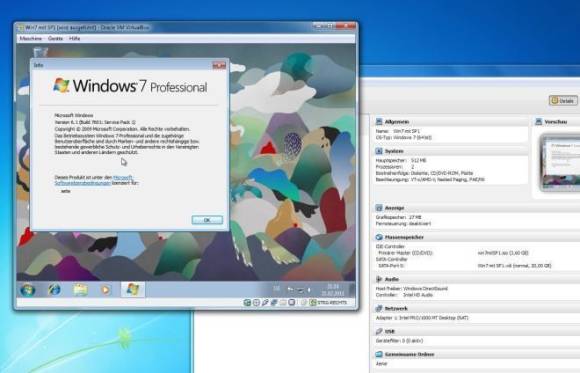
Task: Open the Microsoft Software-Lizenzbedingungen link
Action: pyautogui.click(x=94, y=180)
